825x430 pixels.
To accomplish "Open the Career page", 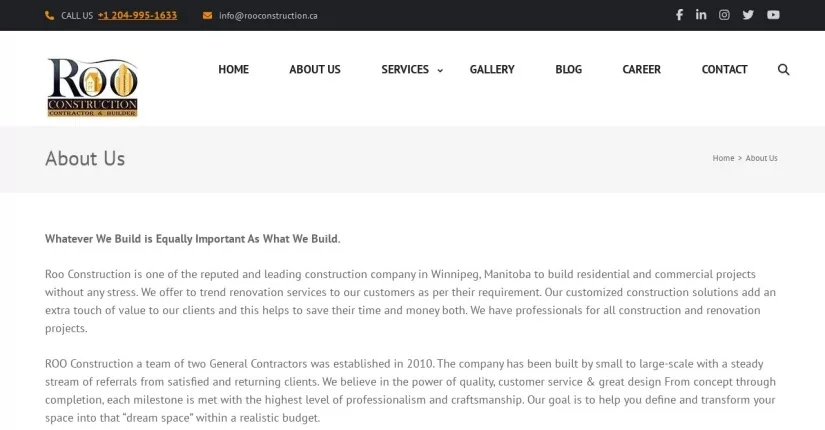I will (x=641, y=69).
